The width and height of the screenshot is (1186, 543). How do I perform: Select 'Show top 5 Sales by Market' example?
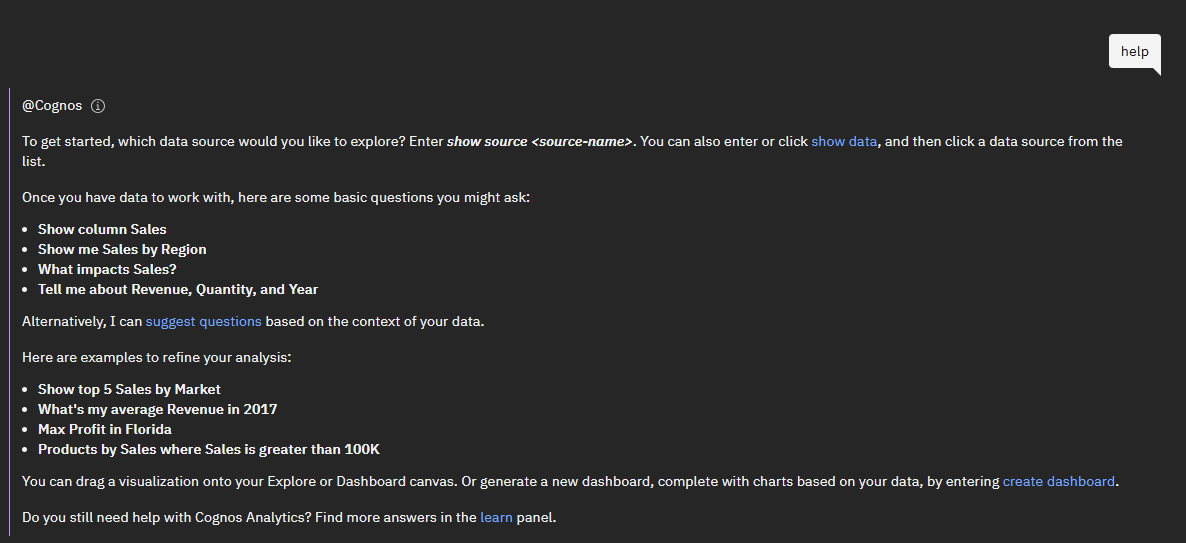click(x=129, y=389)
